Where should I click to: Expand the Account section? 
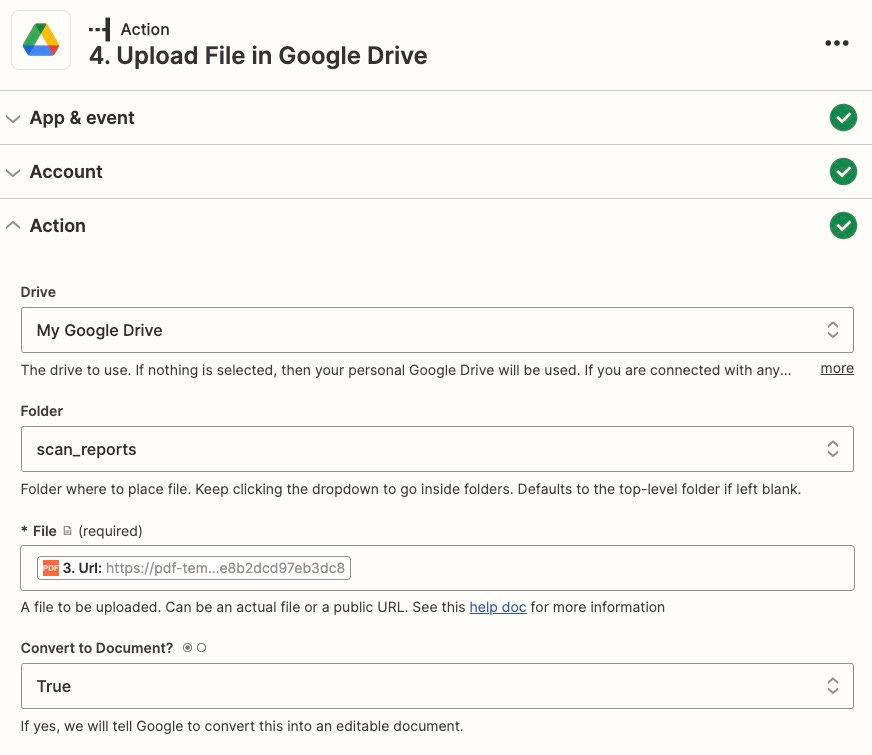coord(436,172)
